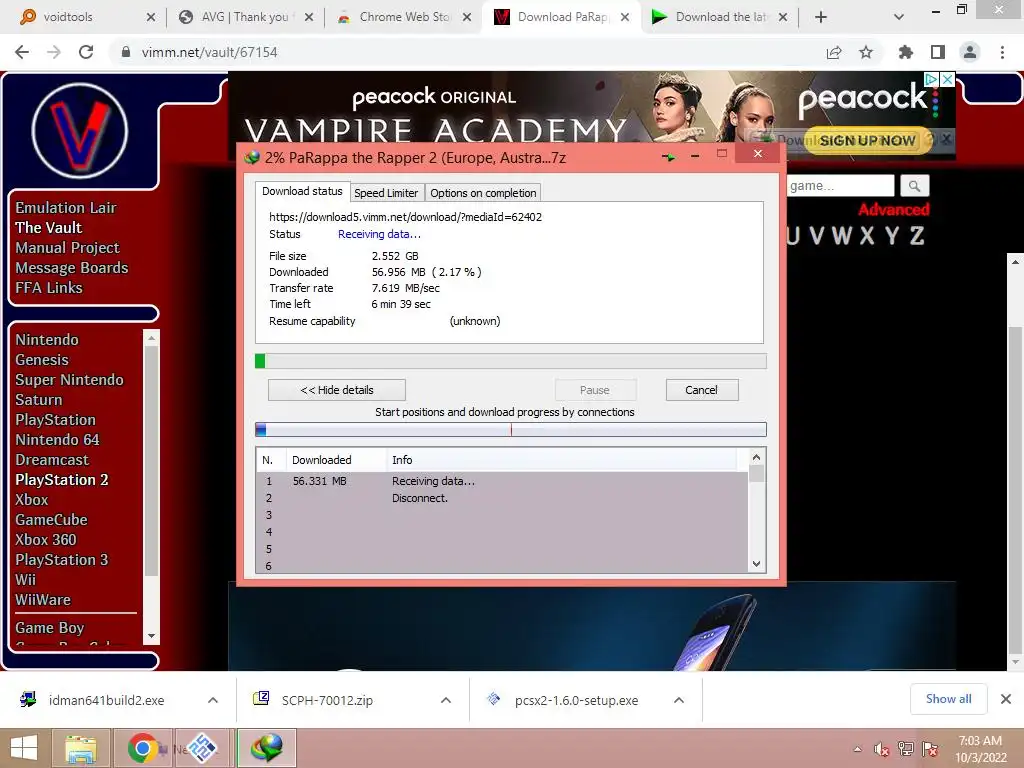Click the main download progress bar
The width and height of the screenshot is (1024, 768).
511,361
